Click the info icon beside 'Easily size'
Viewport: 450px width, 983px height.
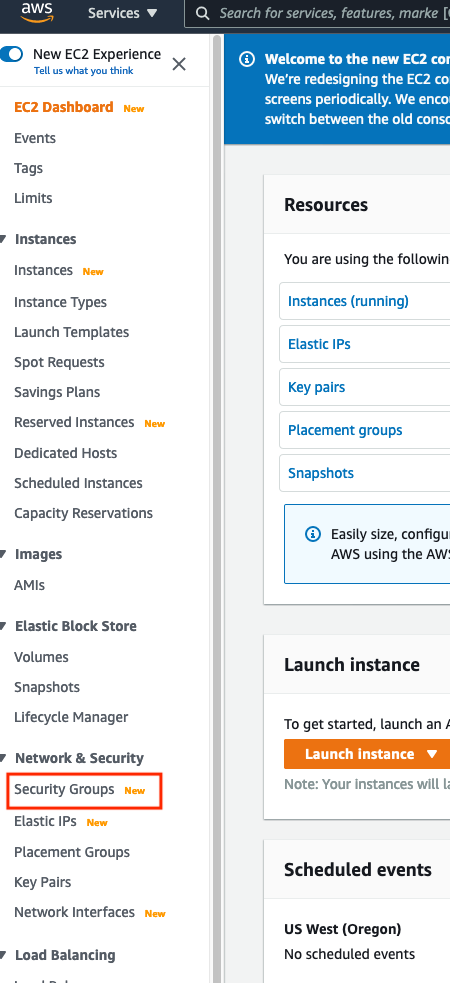312,534
